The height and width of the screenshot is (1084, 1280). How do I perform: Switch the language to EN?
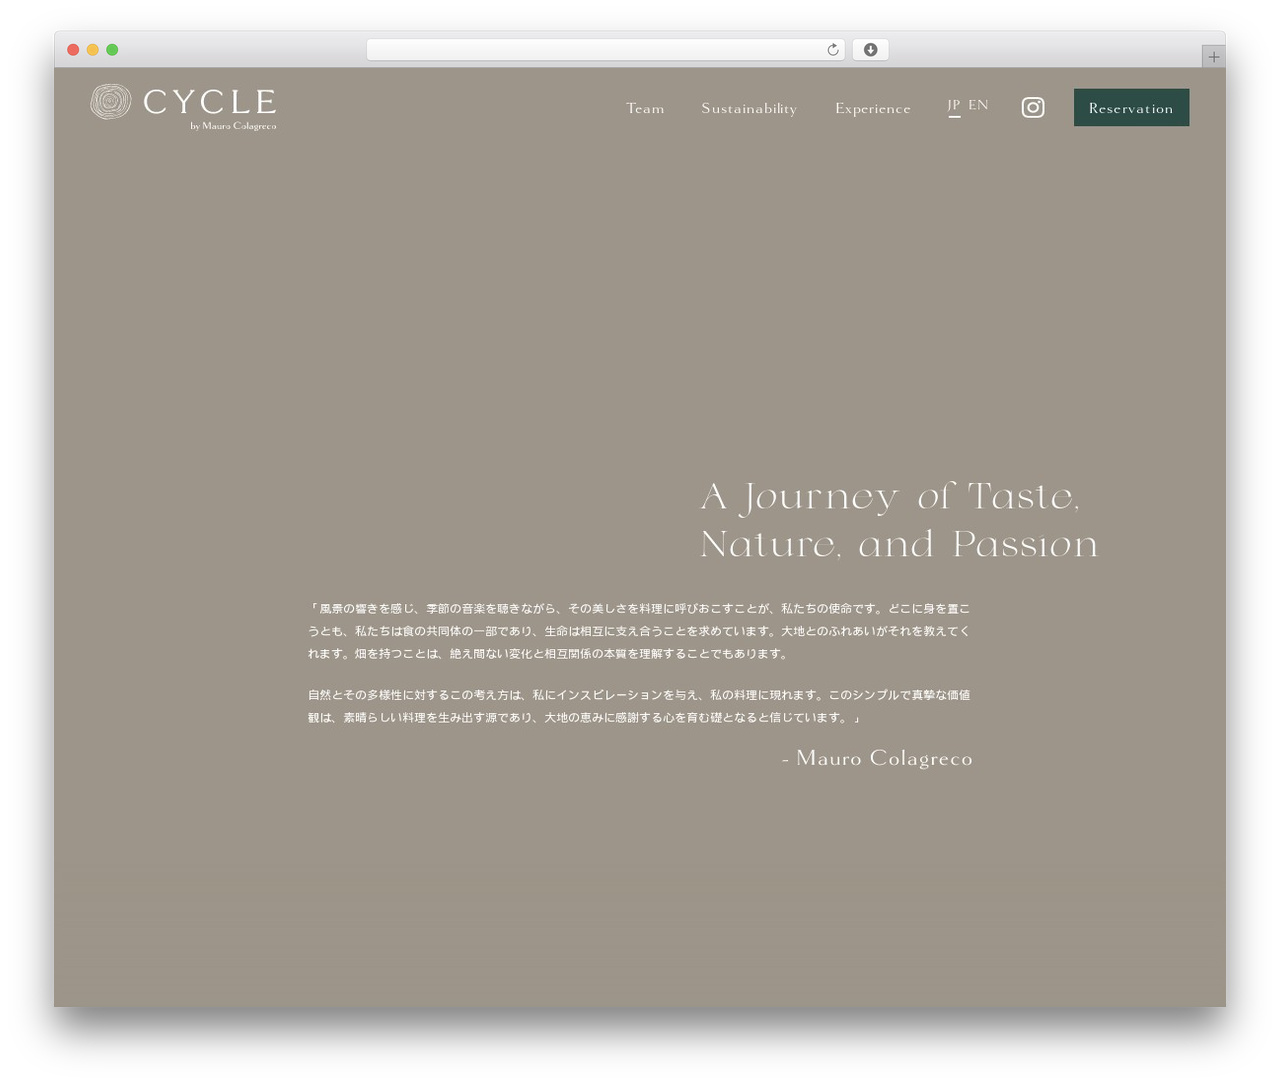(978, 105)
